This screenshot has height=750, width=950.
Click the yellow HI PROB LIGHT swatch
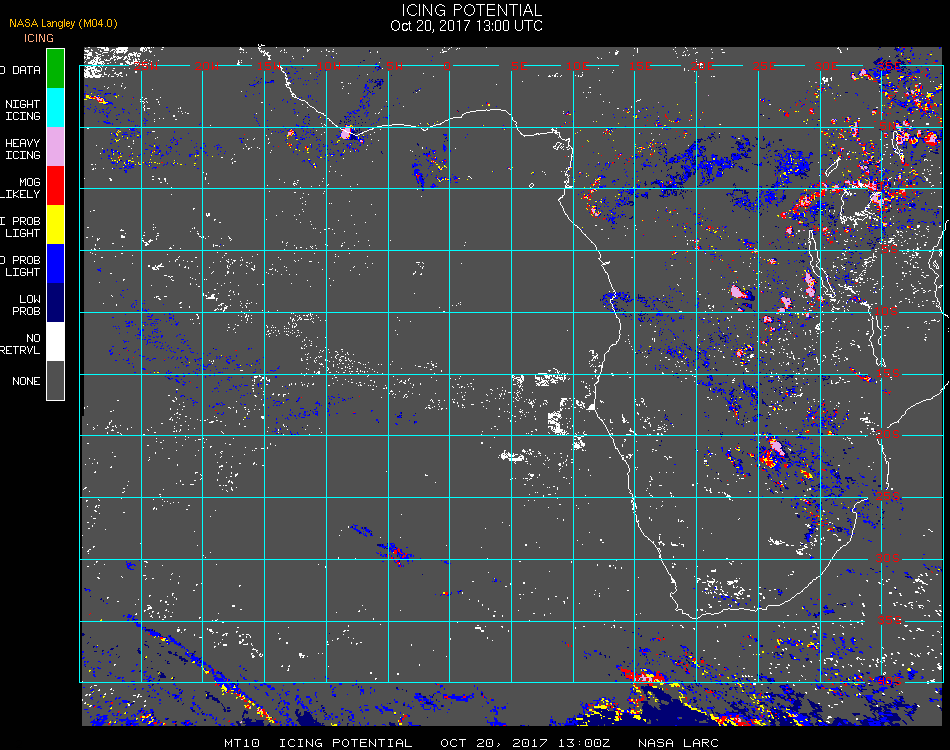(x=55, y=225)
